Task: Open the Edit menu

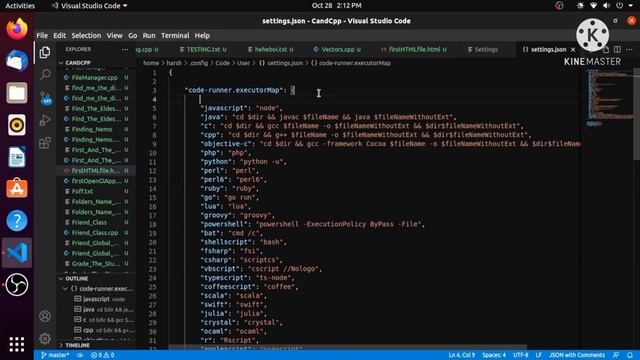Action: [x=59, y=36]
